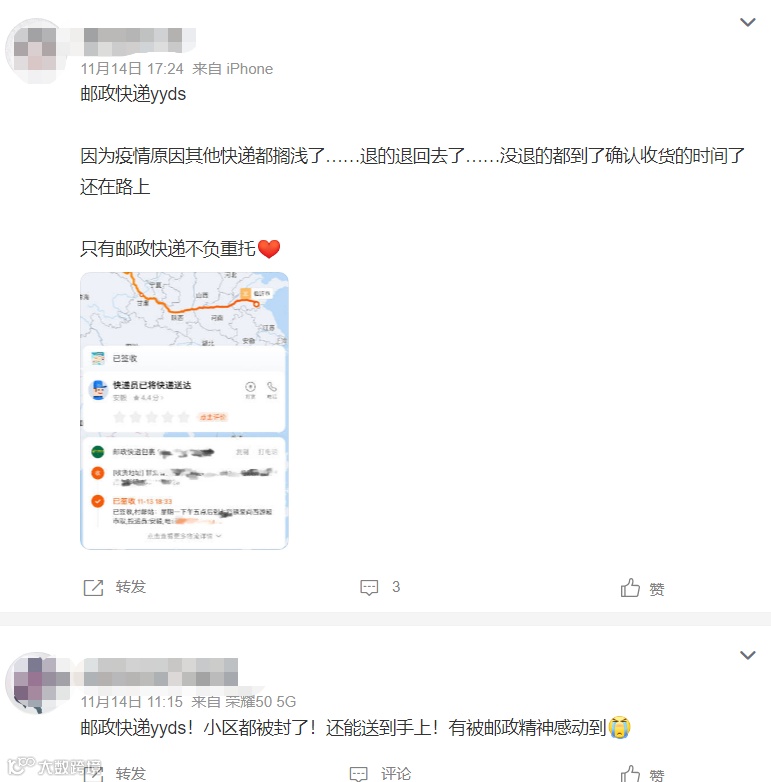Like the second post with thumbs-up icon
Viewport: 771px width, 782px height.
pyautogui.click(x=630, y=774)
